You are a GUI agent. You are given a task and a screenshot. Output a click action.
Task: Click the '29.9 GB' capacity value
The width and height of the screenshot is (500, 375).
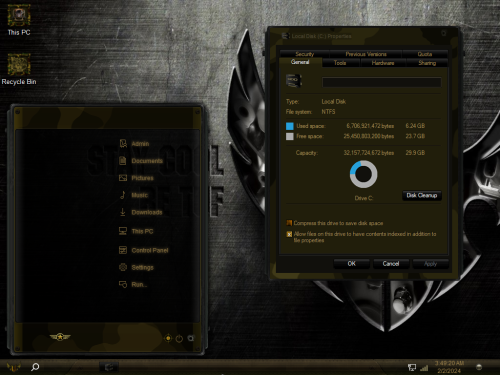[415, 153]
